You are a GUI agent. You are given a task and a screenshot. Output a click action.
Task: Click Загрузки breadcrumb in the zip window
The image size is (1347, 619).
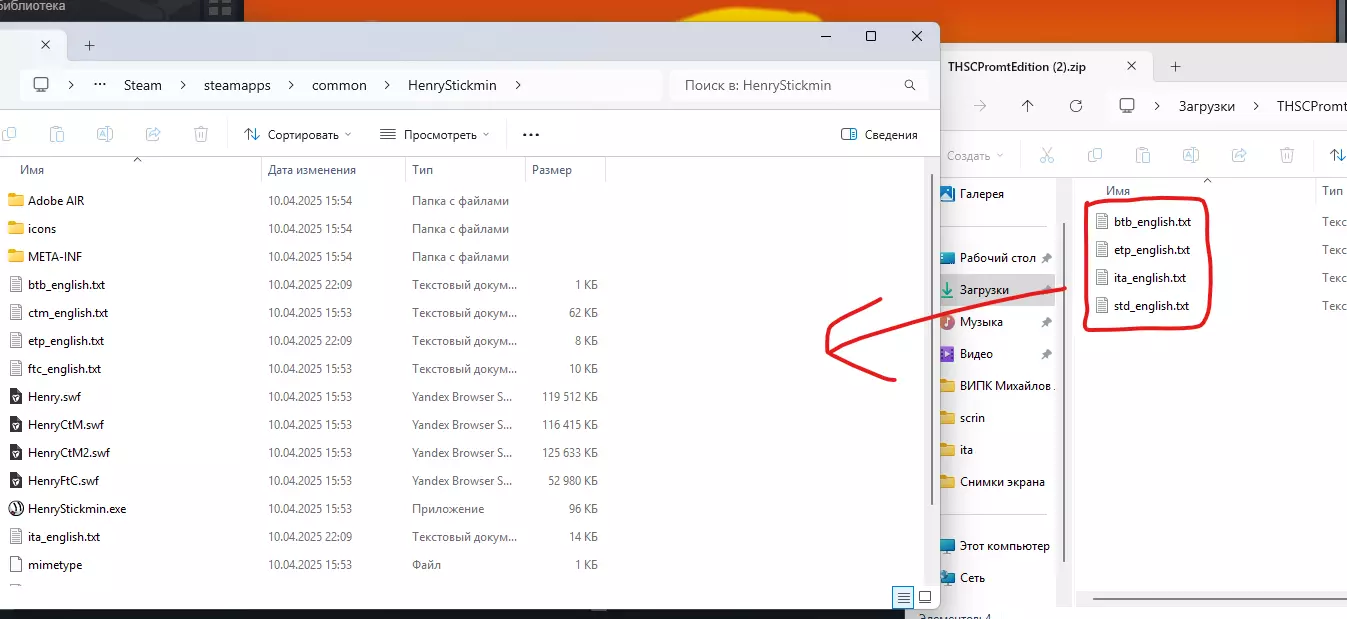(1208, 106)
